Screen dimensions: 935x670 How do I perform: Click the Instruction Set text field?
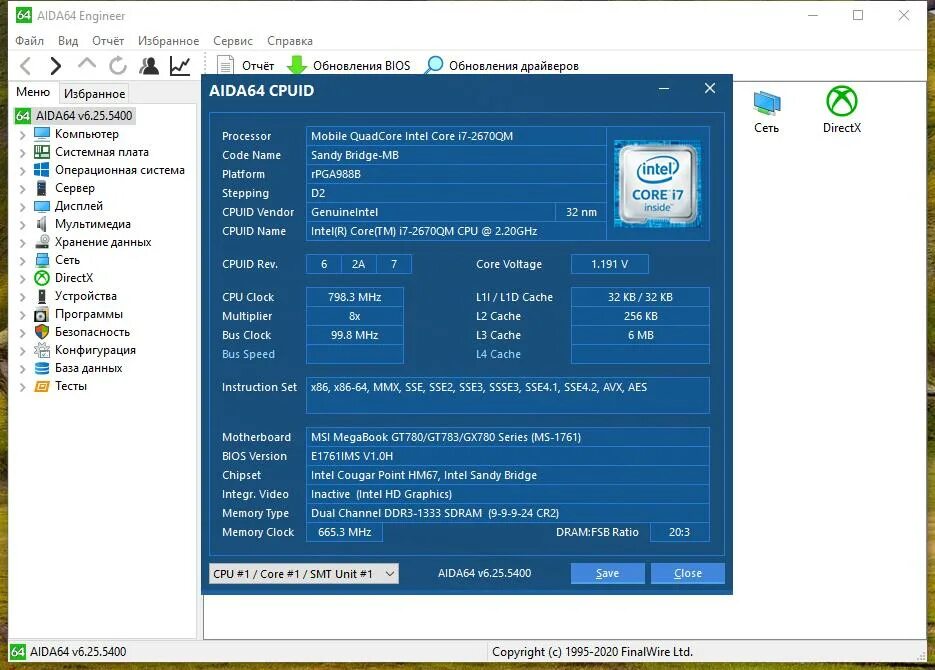coord(508,395)
